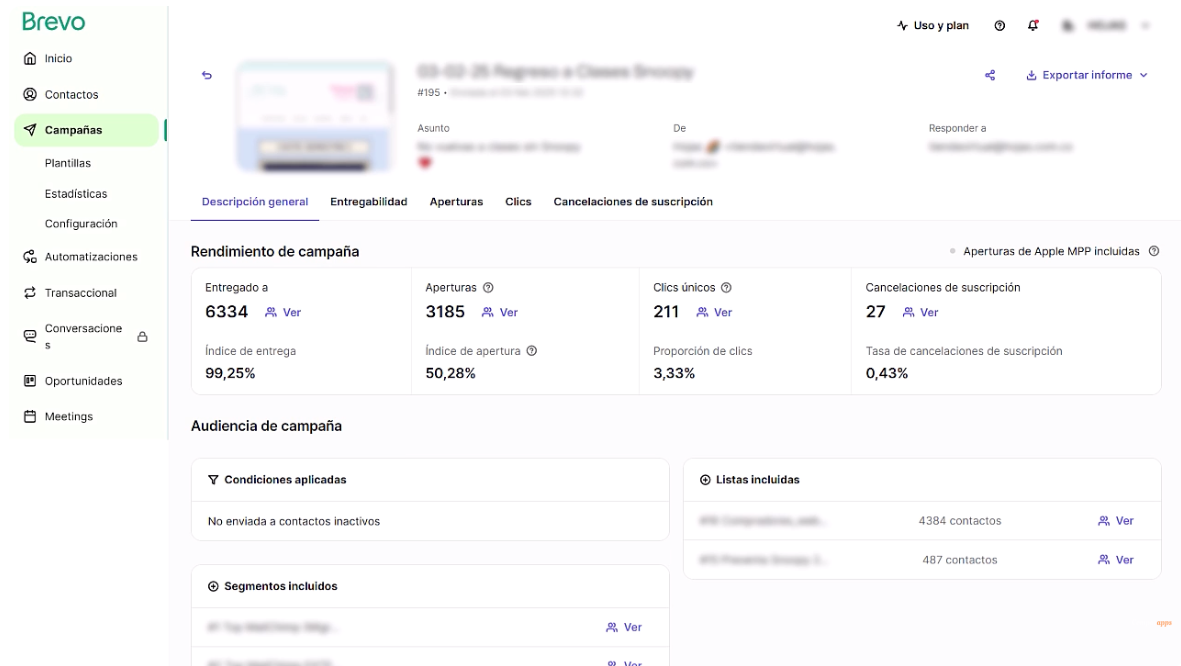The height and width of the screenshot is (666, 1181).
Task: Click plus icon beside Listas incluidas
Action: coord(705,480)
